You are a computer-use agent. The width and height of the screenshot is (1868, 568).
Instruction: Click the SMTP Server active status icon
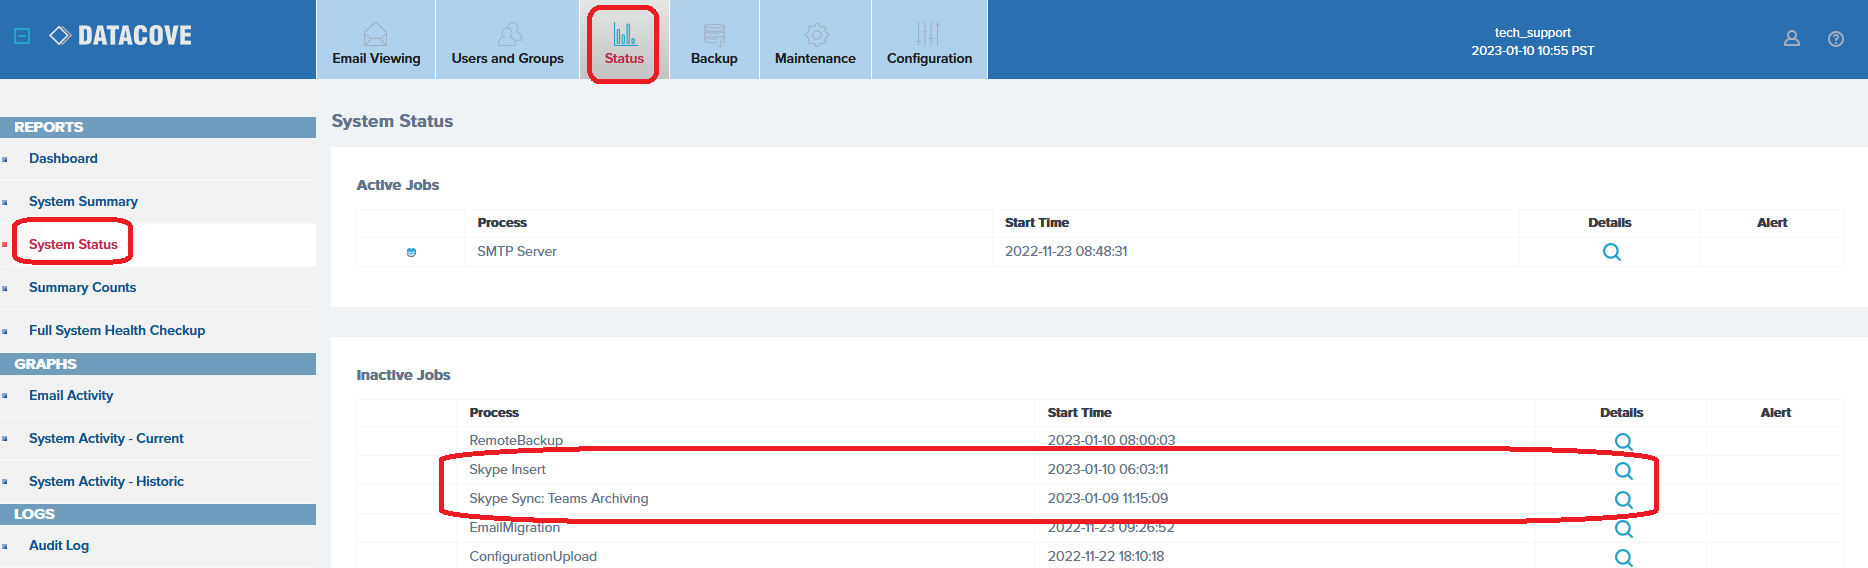tap(411, 252)
